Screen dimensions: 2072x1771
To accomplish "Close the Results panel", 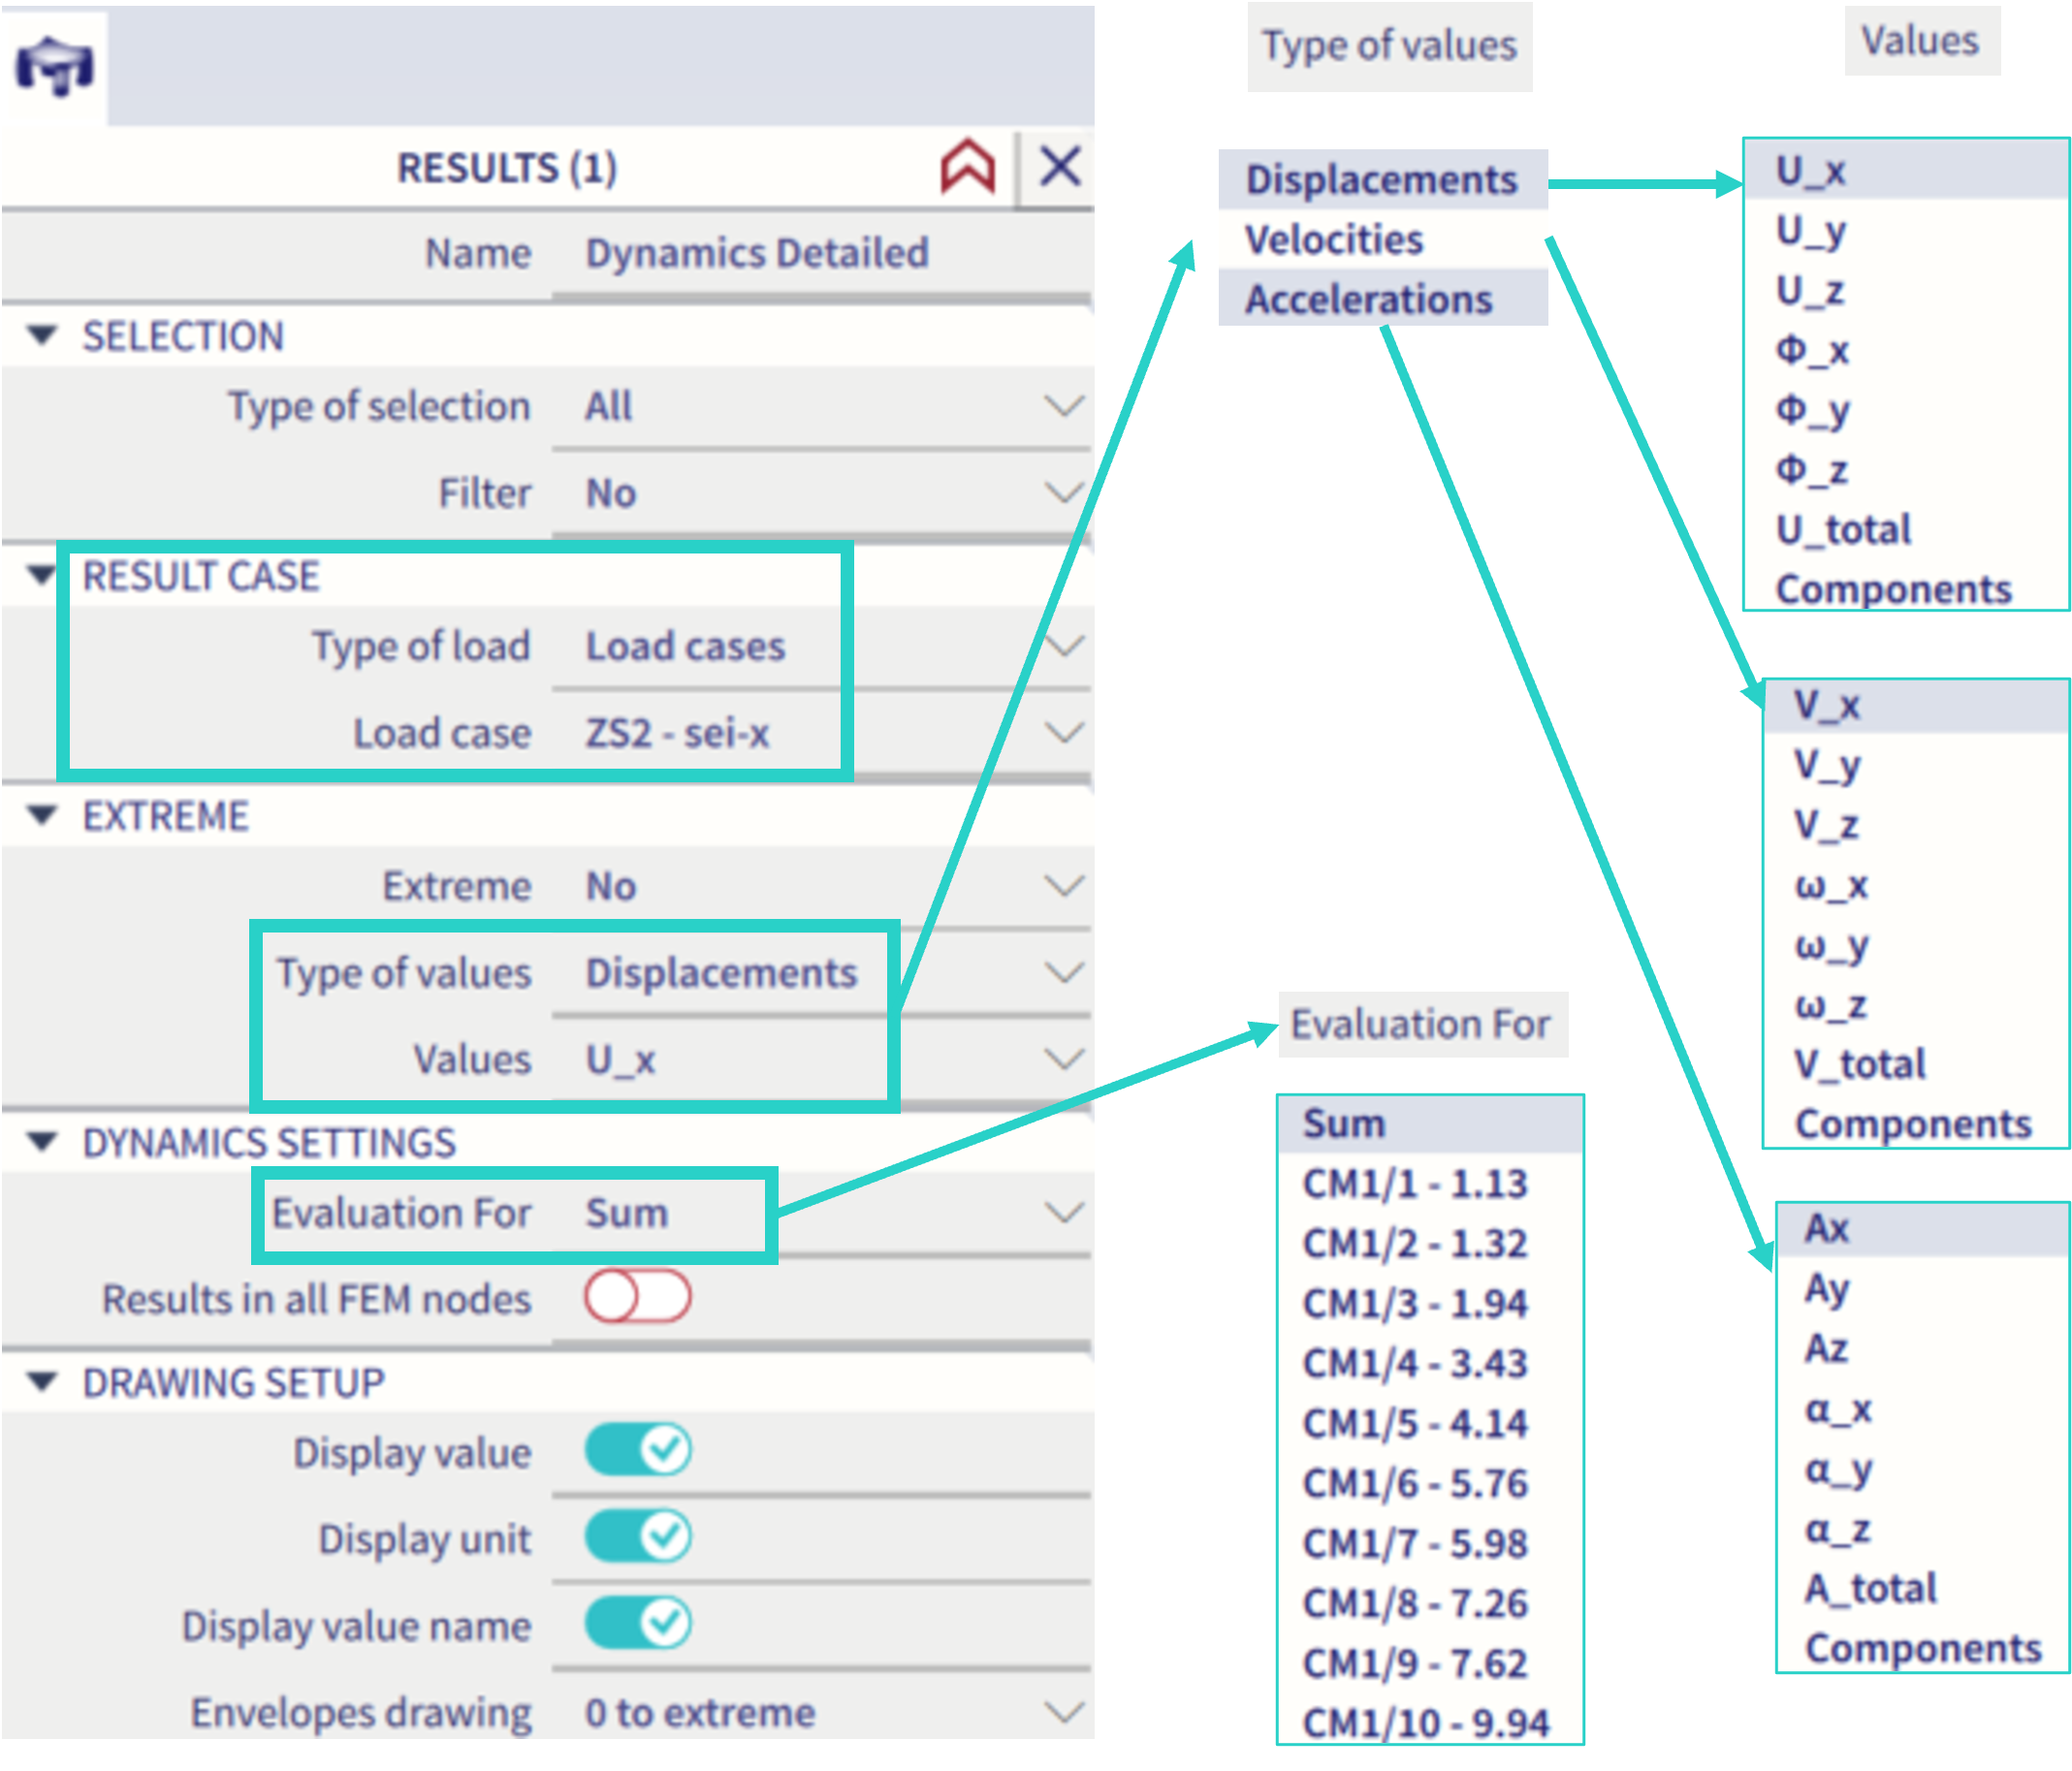I will [1059, 166].
